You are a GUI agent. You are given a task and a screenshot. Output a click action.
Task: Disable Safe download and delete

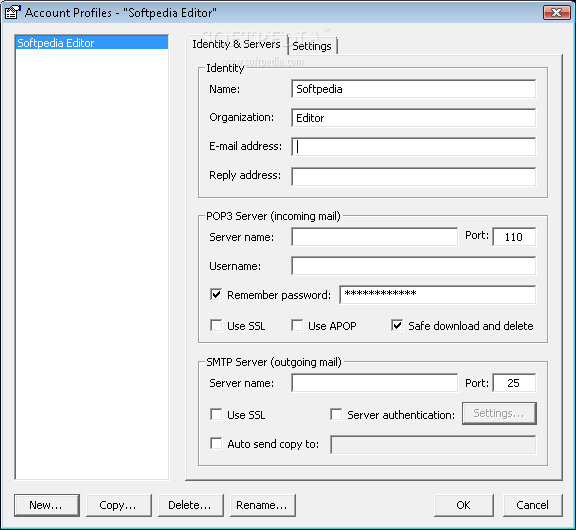tap(397, 325)
